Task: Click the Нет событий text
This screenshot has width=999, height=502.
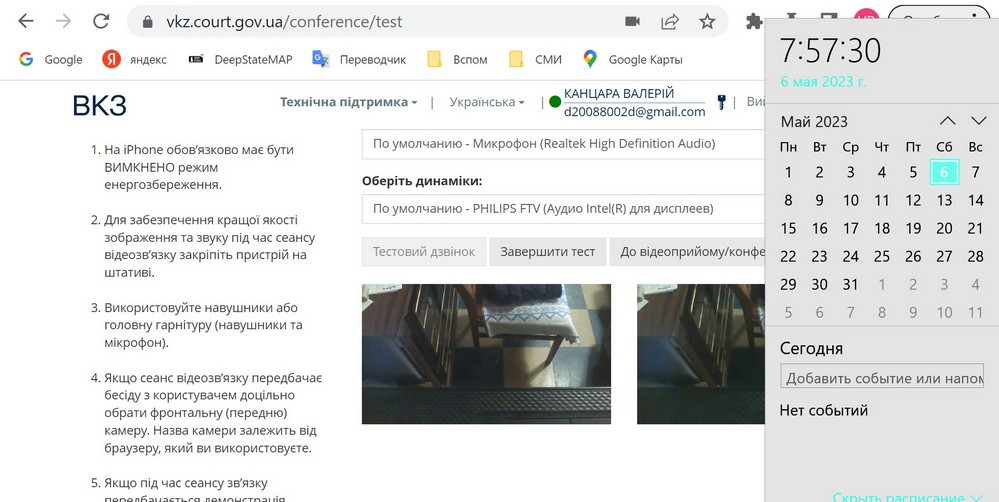Action: point(823,410)
